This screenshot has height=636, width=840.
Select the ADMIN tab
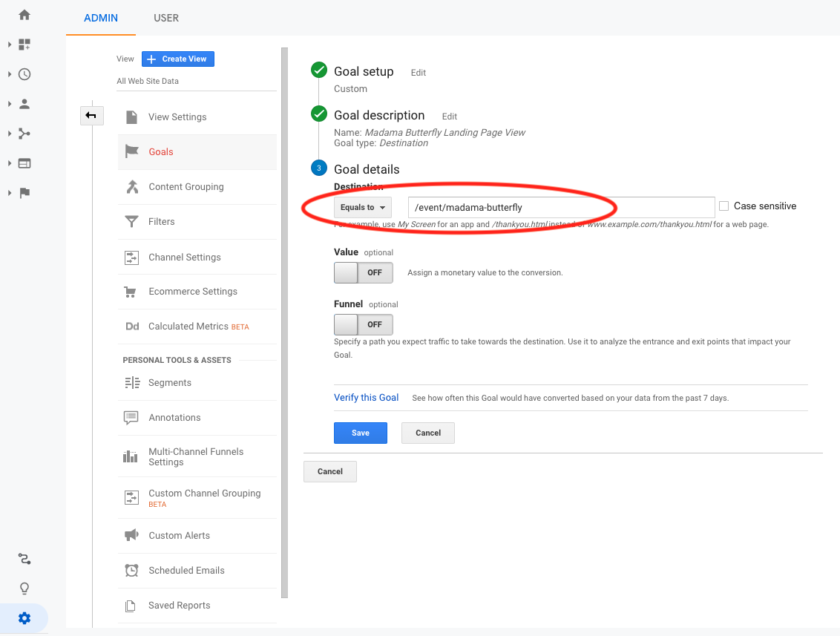tap(100, 17)
